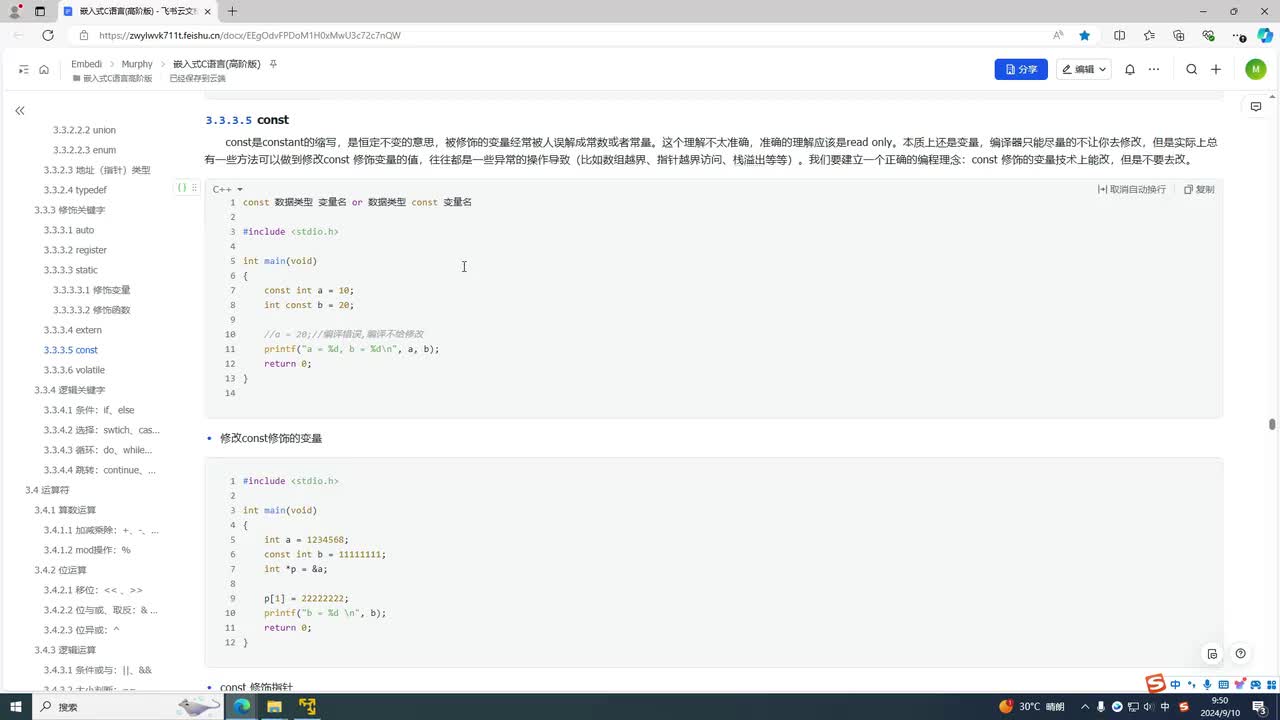The image size is (1280, 720).
Task: Jump to 3.4.2.3 位异或：^ entry
Action: pos(81,630)
